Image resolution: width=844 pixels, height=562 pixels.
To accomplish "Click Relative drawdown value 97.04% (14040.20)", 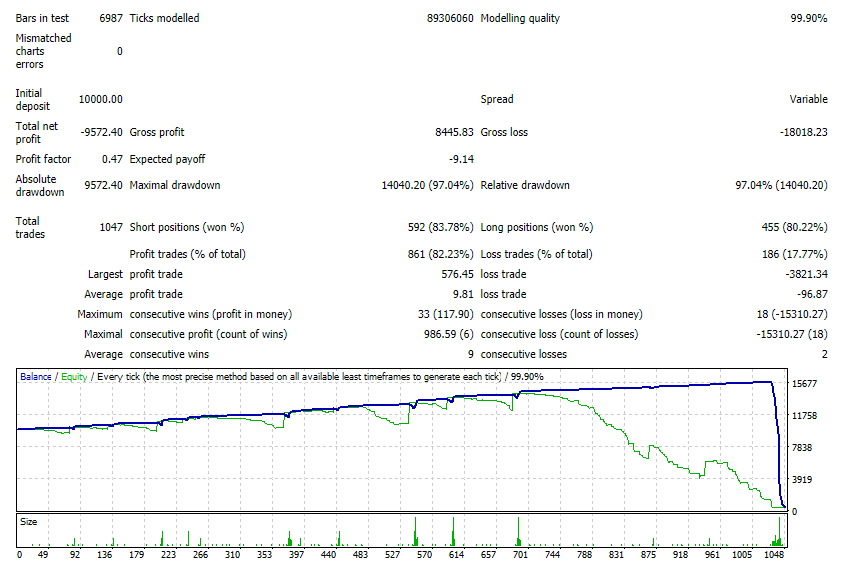I will [782, 185].
